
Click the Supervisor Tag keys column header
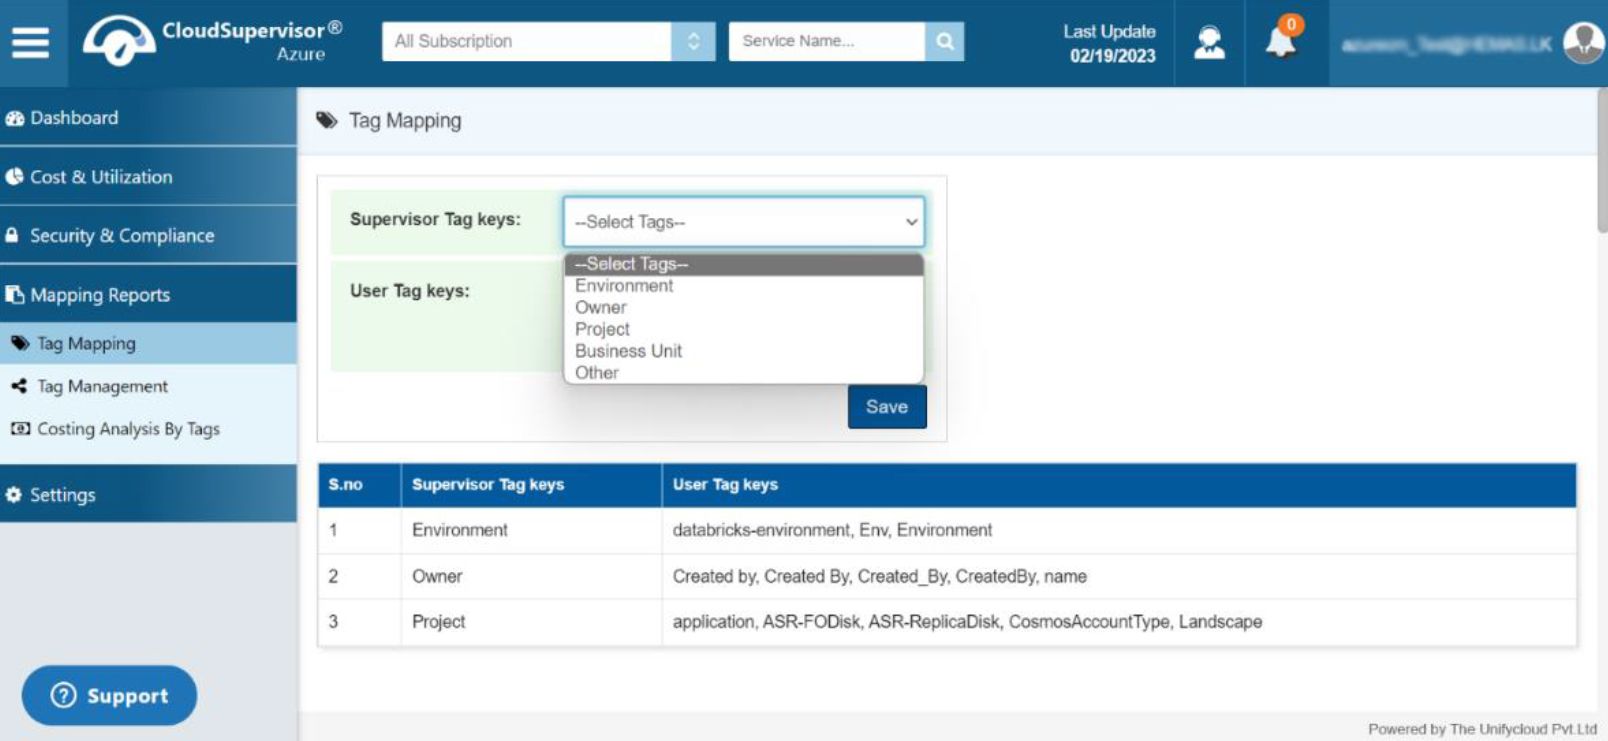[x=531, y=485]
